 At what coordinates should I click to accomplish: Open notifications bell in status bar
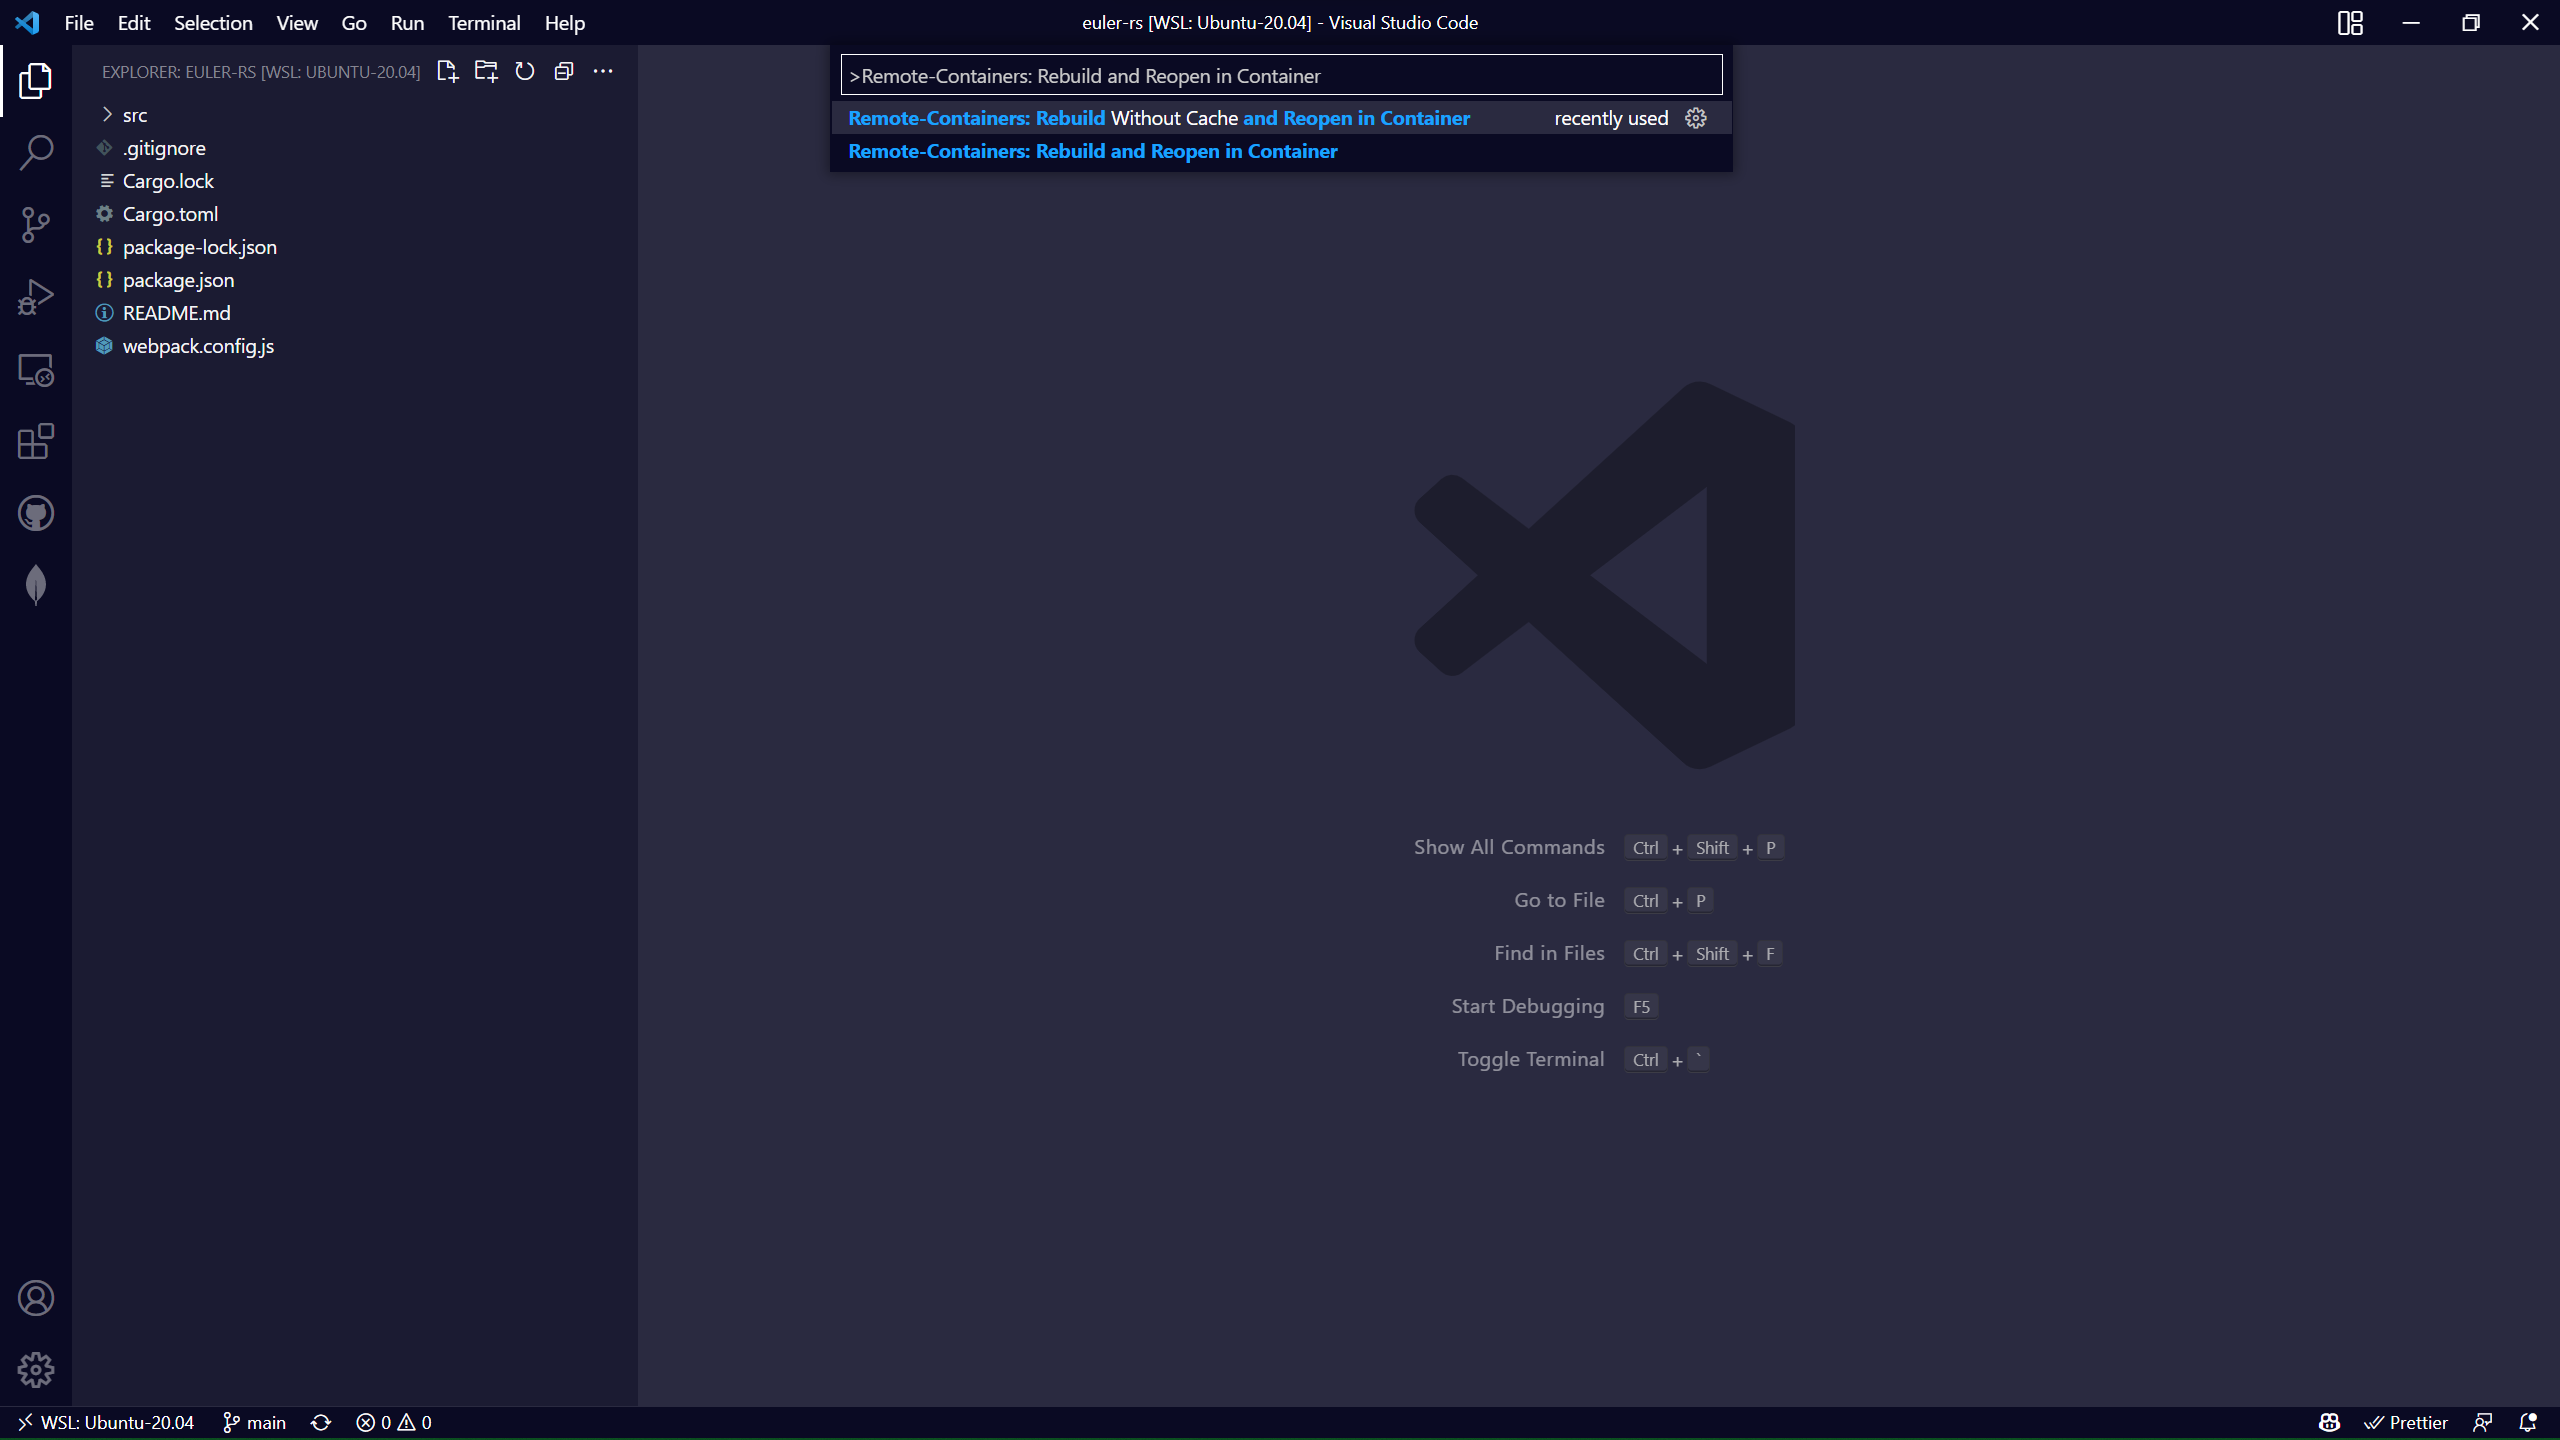click(2528, 1422)
